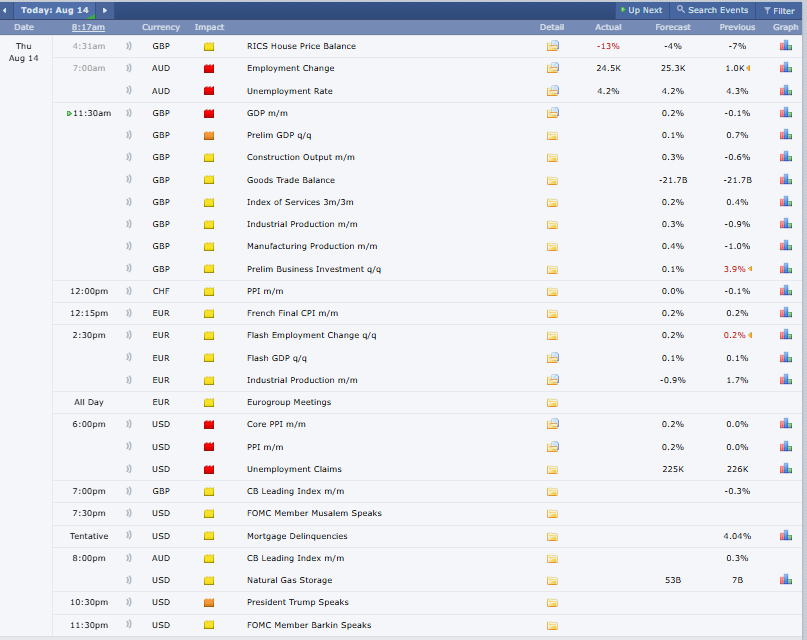Image resolution: width=807 pixels, height=640 pixels.
Task: Select the Today: Aug 14 tab
Action: 57,10
